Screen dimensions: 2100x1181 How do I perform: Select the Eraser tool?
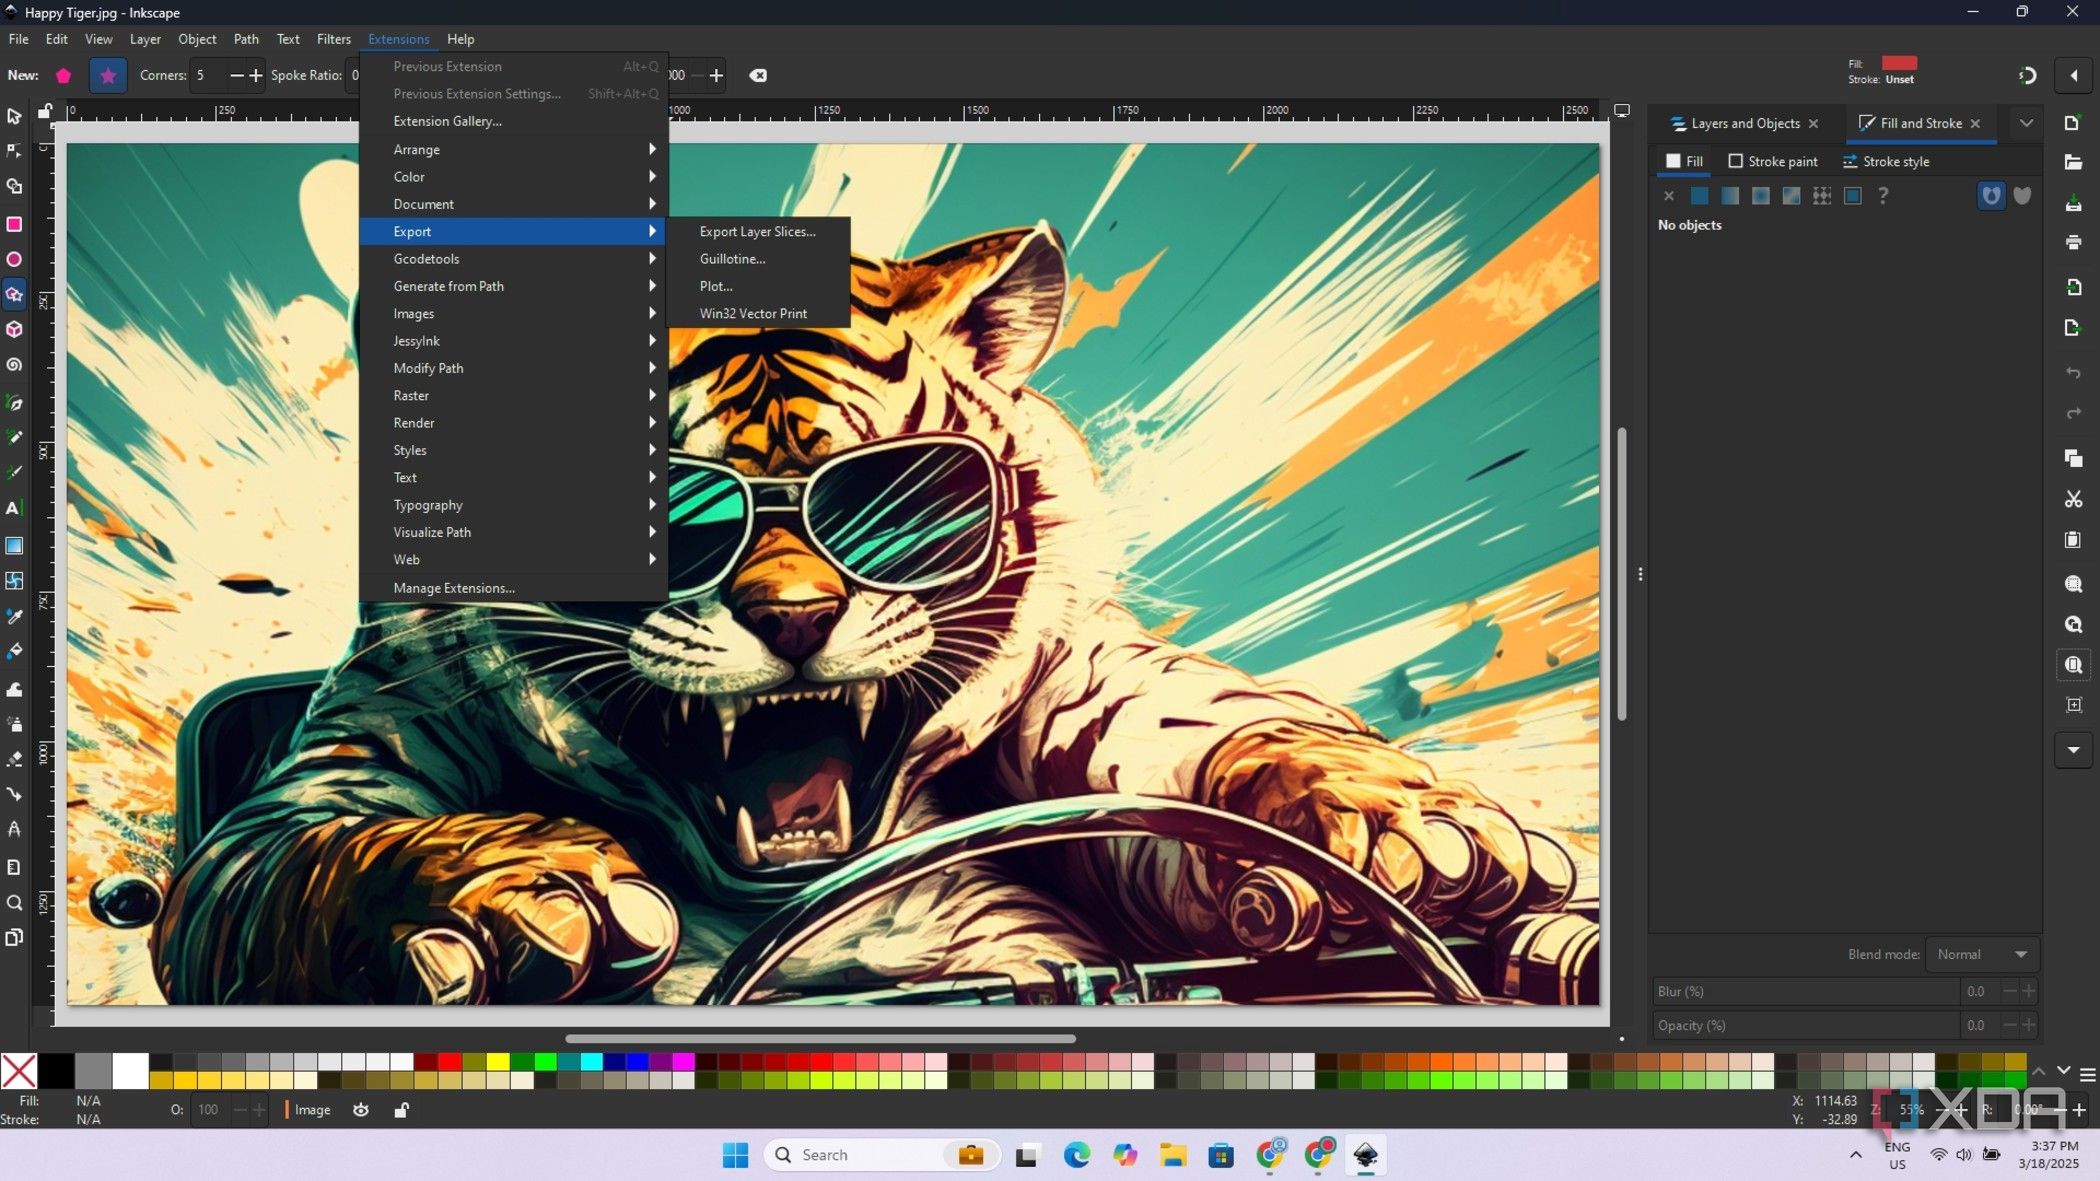click(14, 759)
